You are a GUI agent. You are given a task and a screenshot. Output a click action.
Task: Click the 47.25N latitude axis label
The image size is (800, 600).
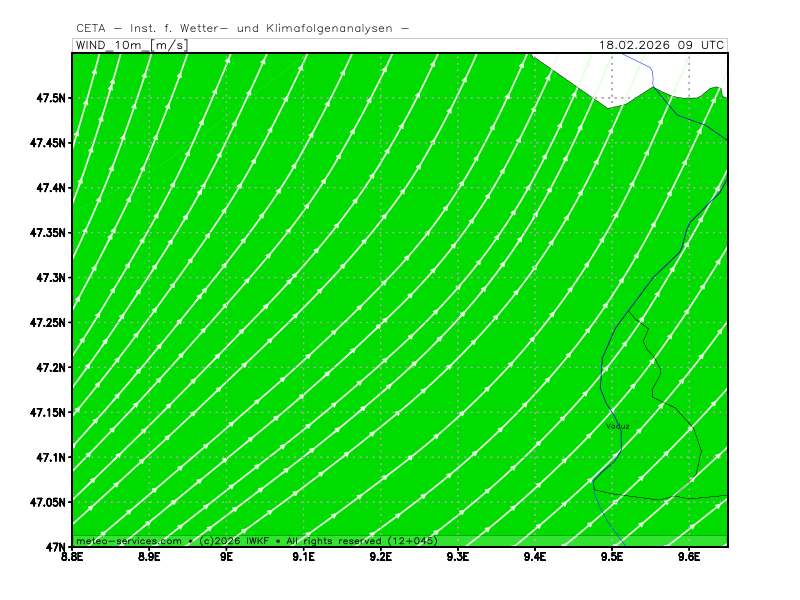[46, 322]
